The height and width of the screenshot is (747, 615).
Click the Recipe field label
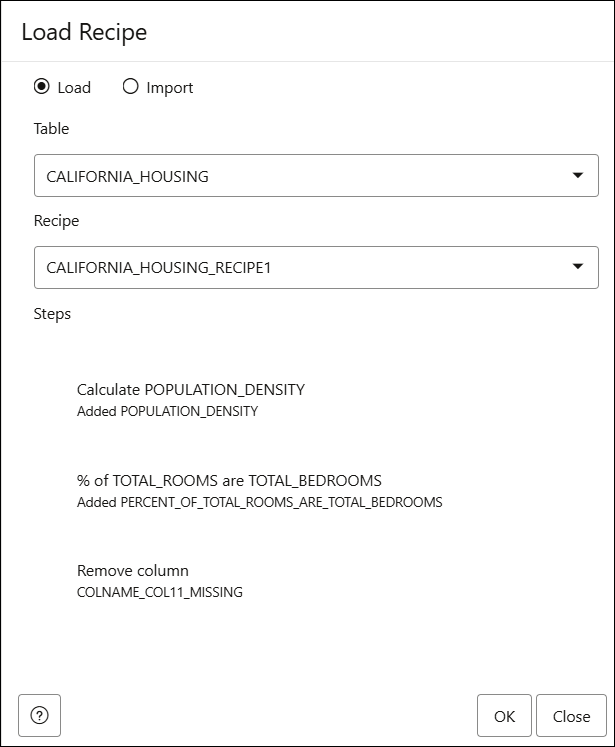click(56, 221)
